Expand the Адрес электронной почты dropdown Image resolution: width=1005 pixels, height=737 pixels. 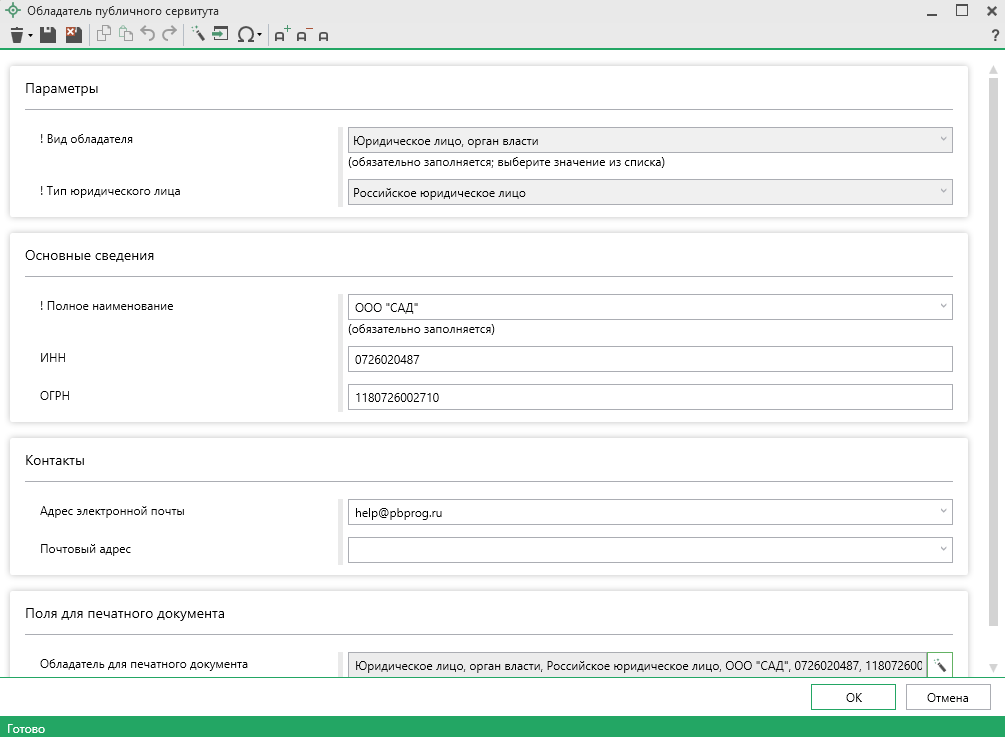click(942, 512)
